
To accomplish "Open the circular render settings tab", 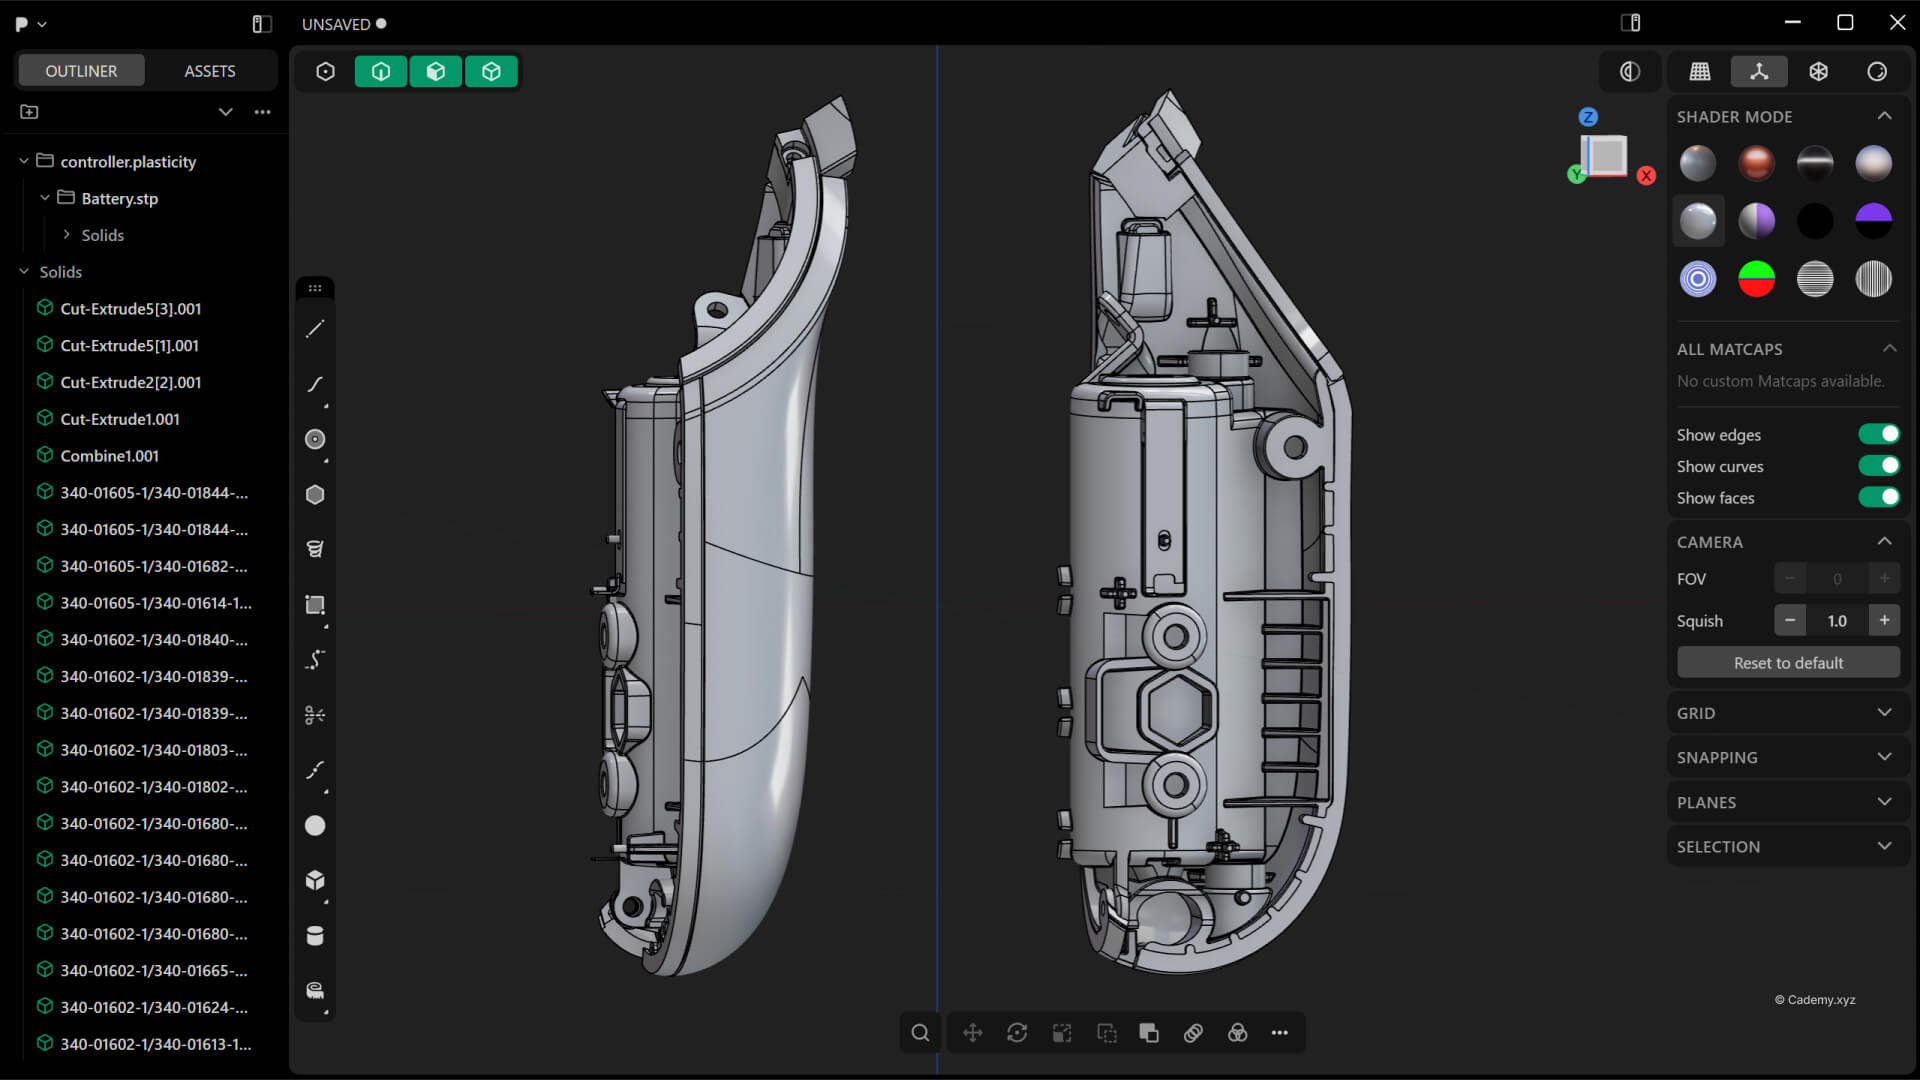I will [x=1877, y=71].
